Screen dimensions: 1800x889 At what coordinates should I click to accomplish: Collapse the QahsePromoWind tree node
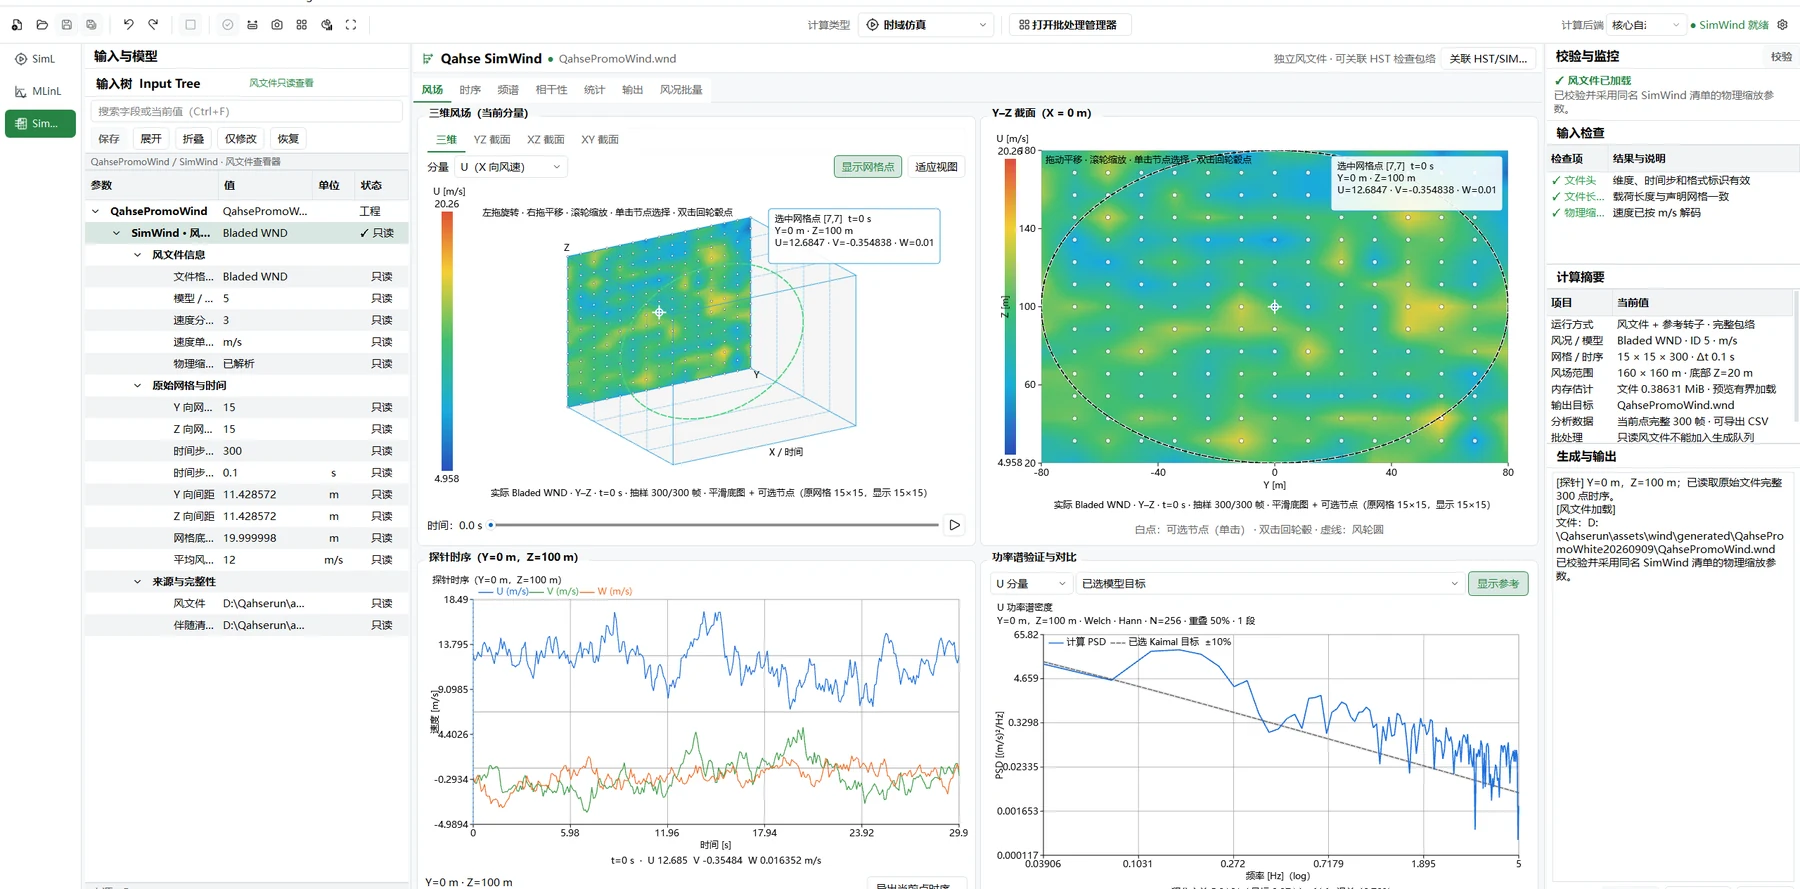pos(96,211)
